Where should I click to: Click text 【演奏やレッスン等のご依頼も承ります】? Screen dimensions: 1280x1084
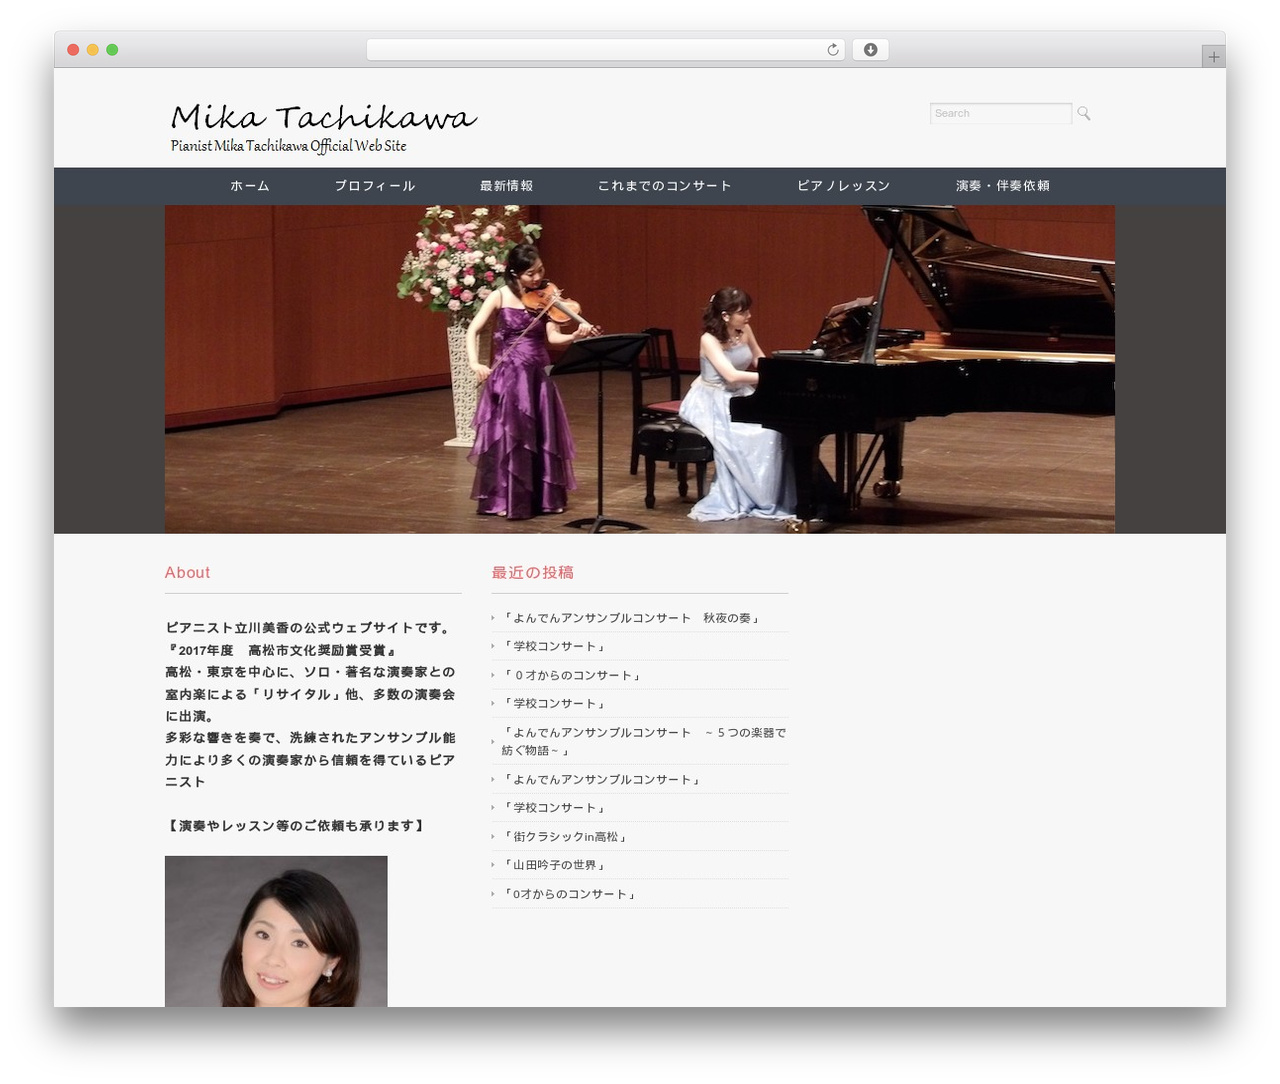coord(296,826)
